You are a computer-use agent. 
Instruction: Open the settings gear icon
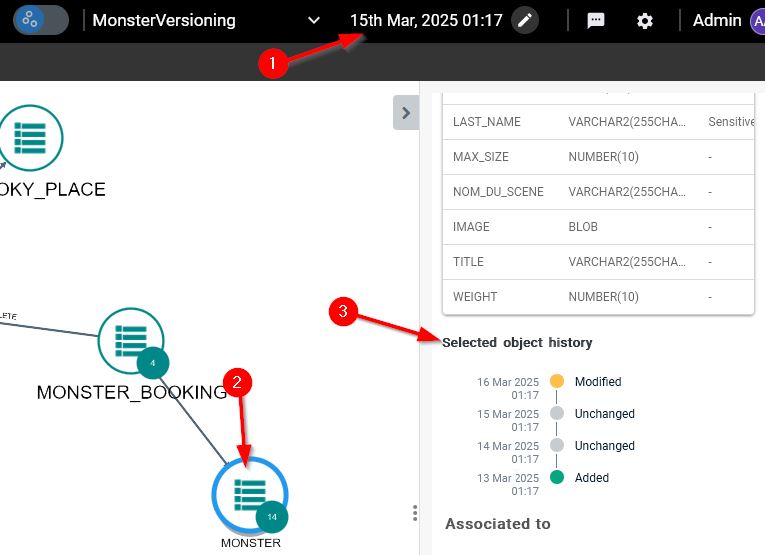tap(645, 20)
